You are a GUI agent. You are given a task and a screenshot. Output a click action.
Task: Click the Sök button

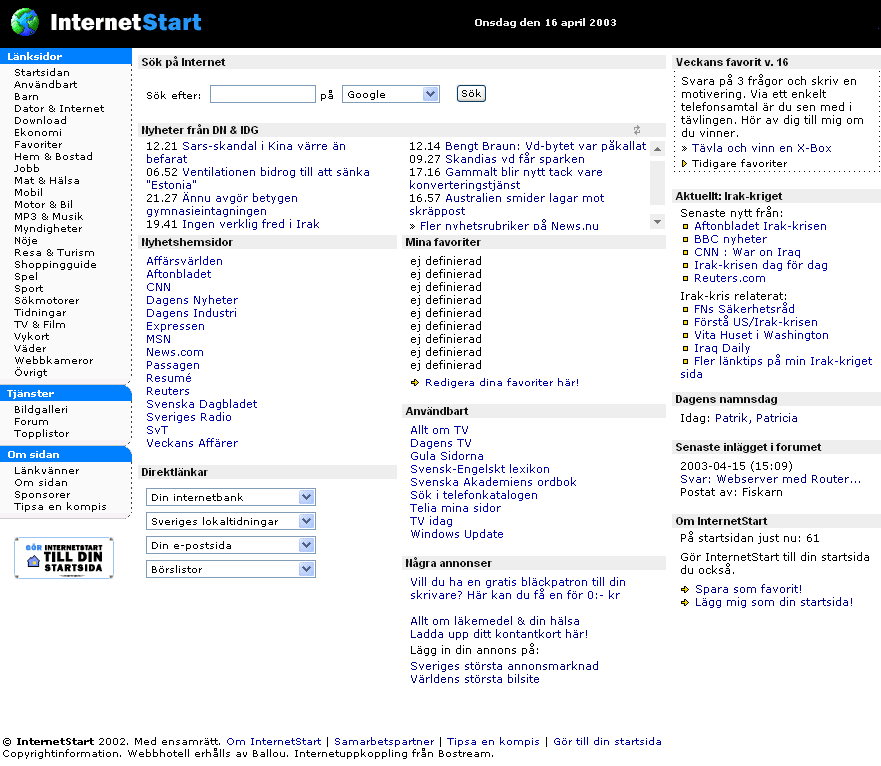pyautogui.click(x=471, y=94)
